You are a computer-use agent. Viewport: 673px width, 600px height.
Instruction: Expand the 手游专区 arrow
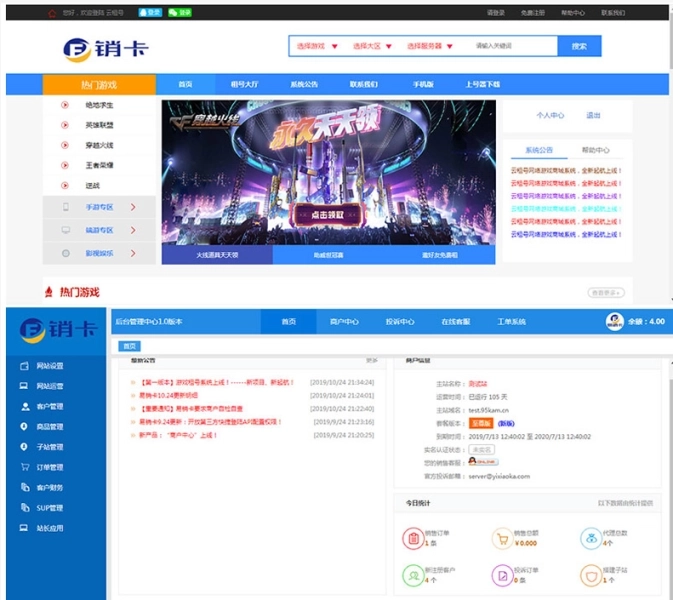click(133, 207)
